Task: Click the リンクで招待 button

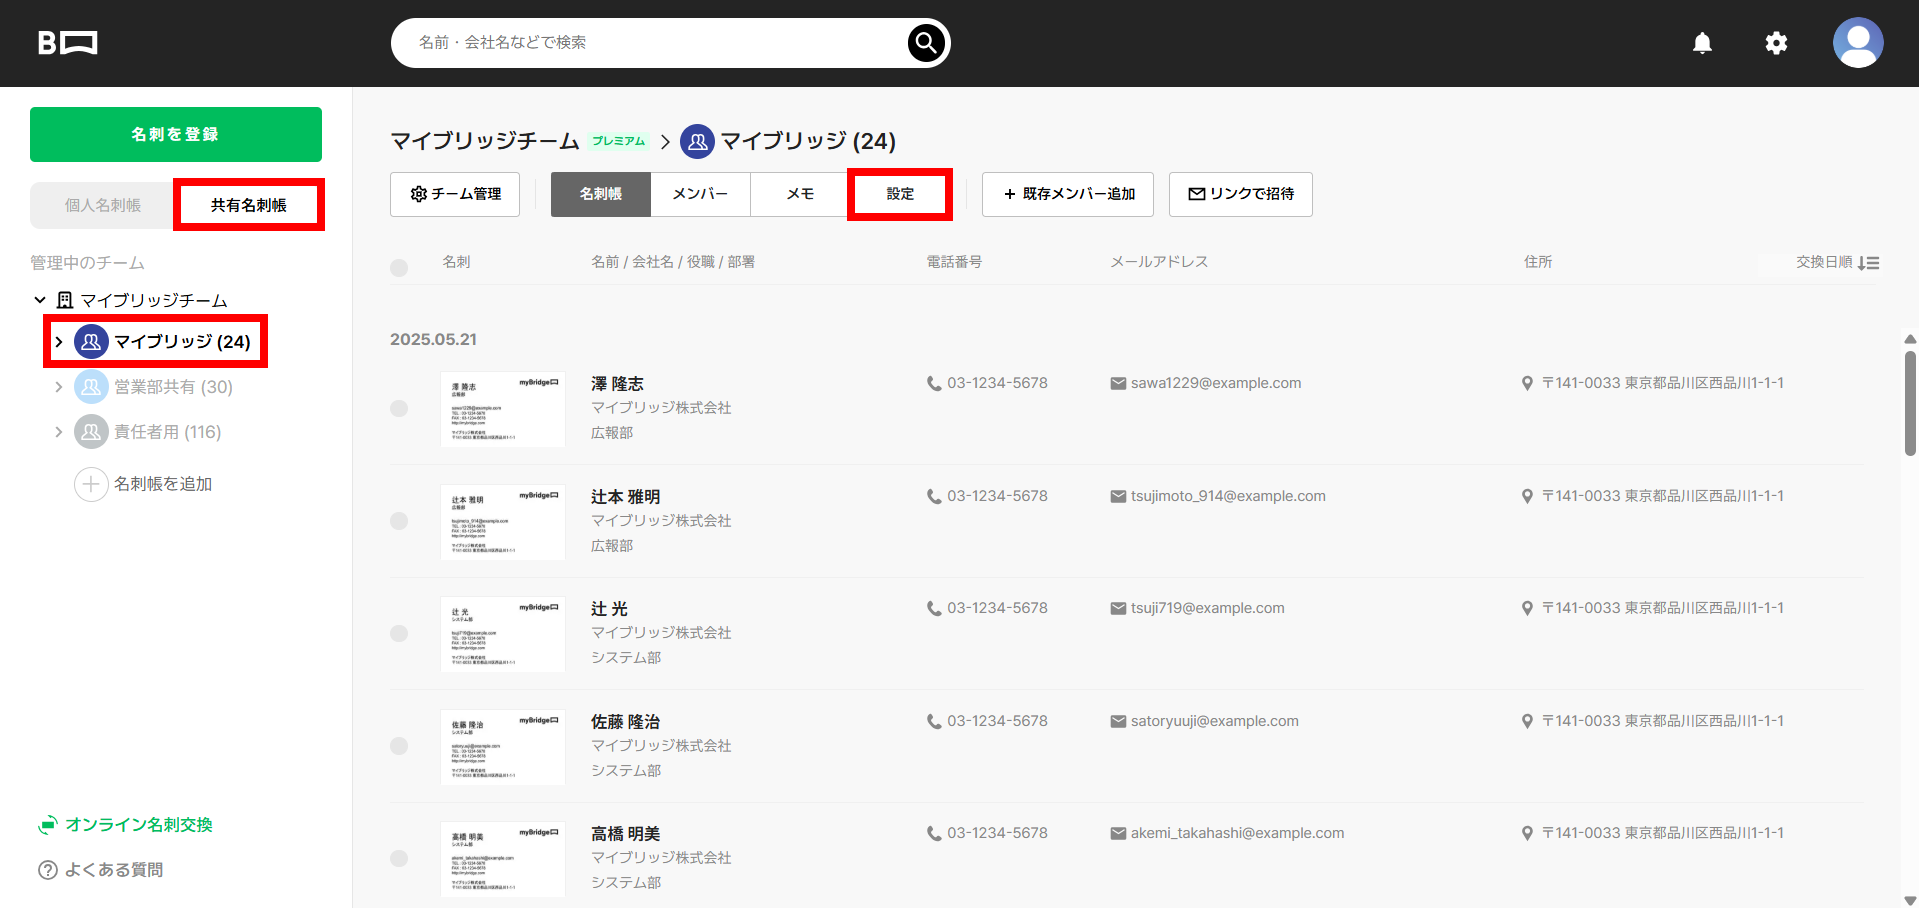Action: click(1240, 194)
